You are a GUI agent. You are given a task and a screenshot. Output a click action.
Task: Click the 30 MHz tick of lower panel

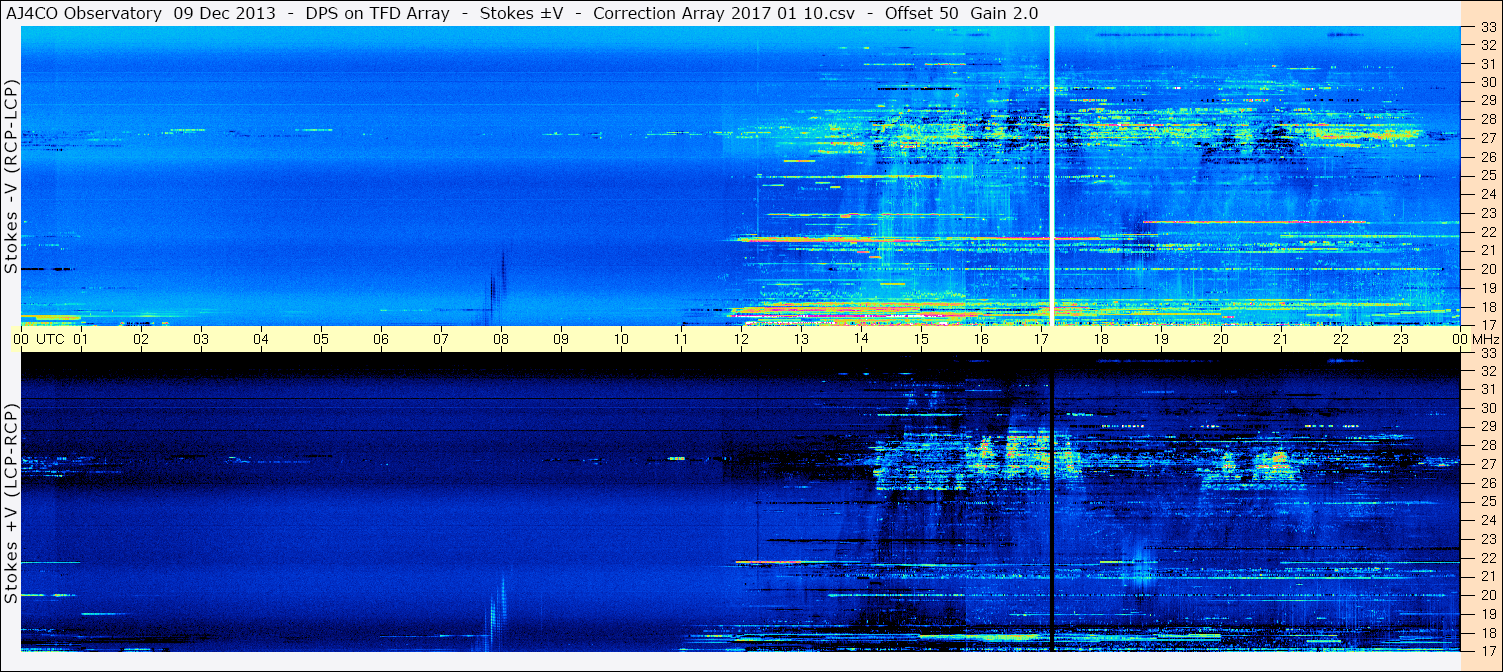click(1487, 408)
